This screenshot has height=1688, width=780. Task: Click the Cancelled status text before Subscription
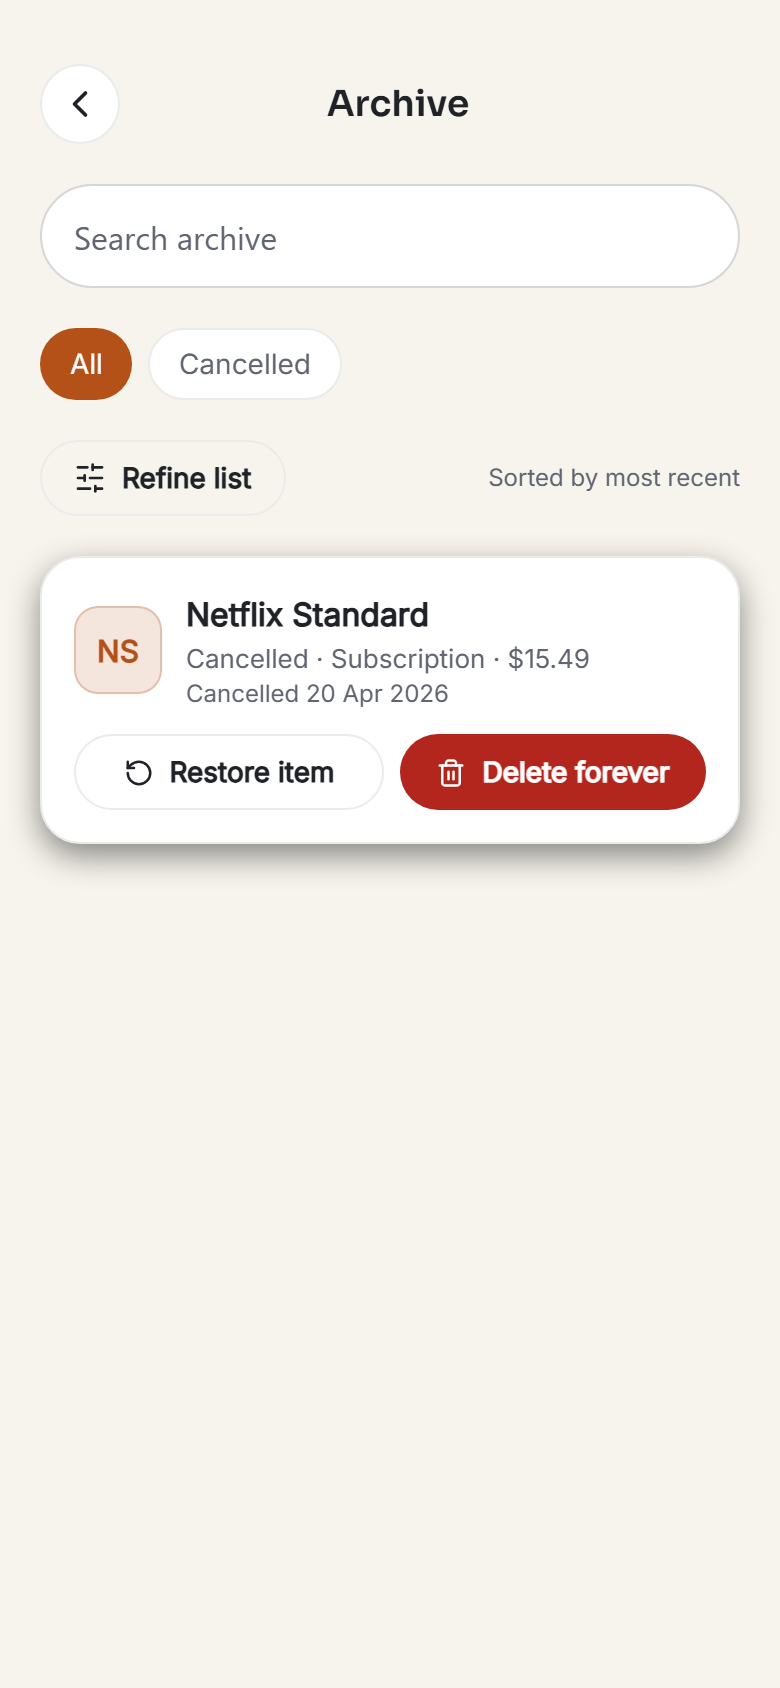point(247,659)
